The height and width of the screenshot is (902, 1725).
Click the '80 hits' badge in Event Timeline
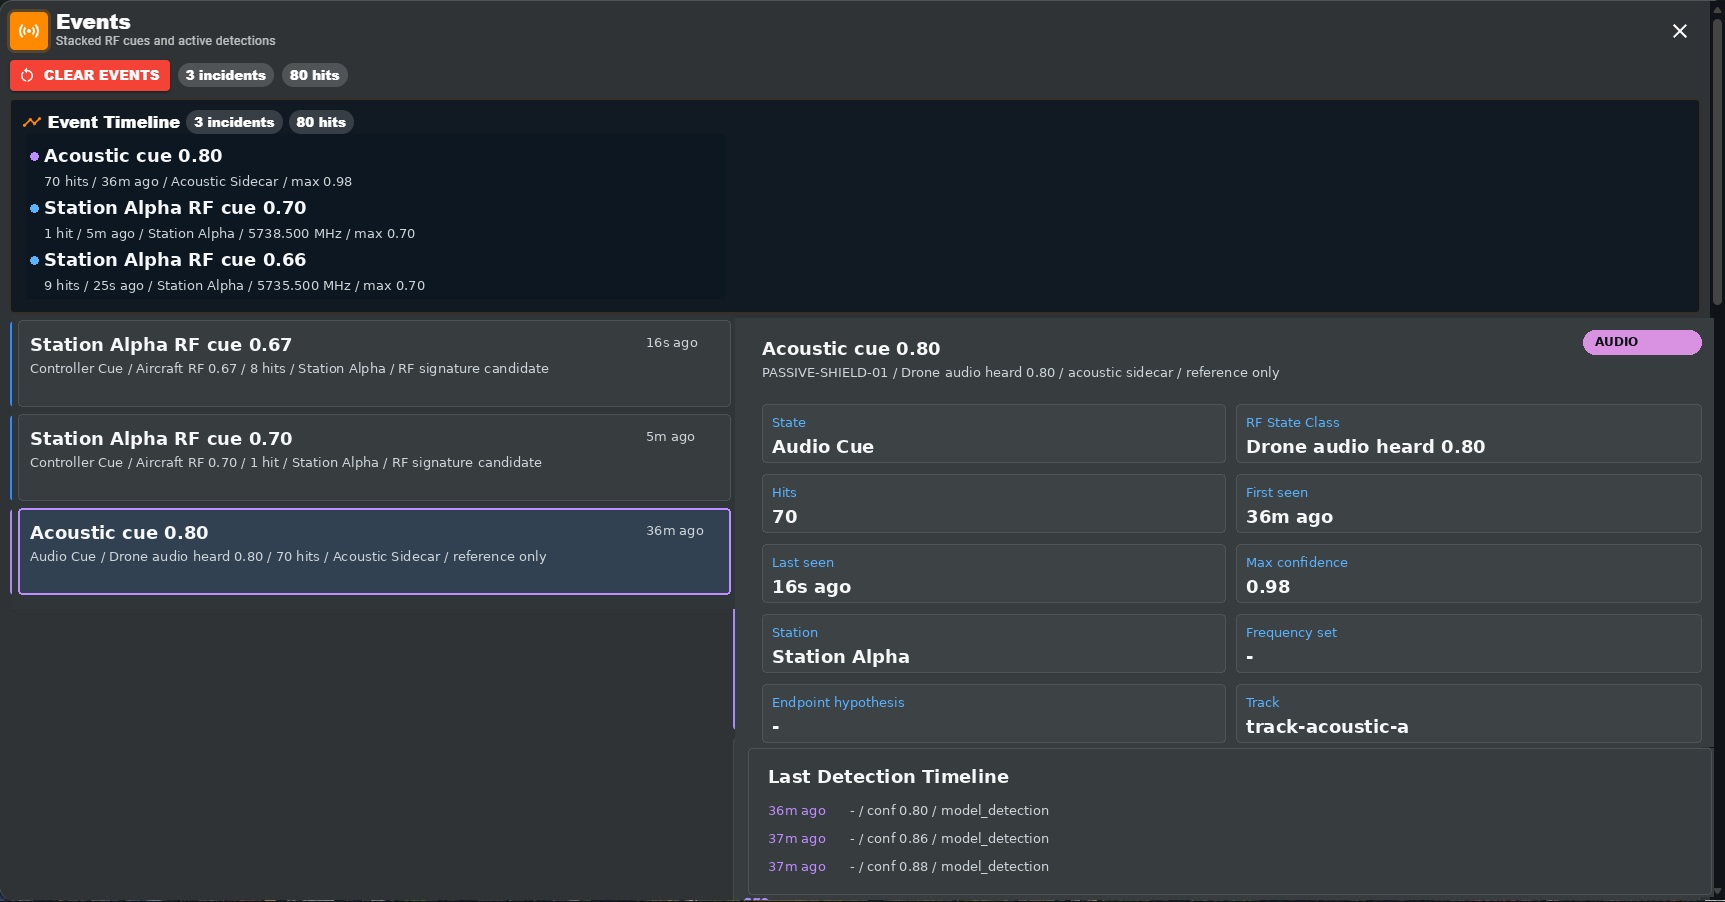coord(321,122)
